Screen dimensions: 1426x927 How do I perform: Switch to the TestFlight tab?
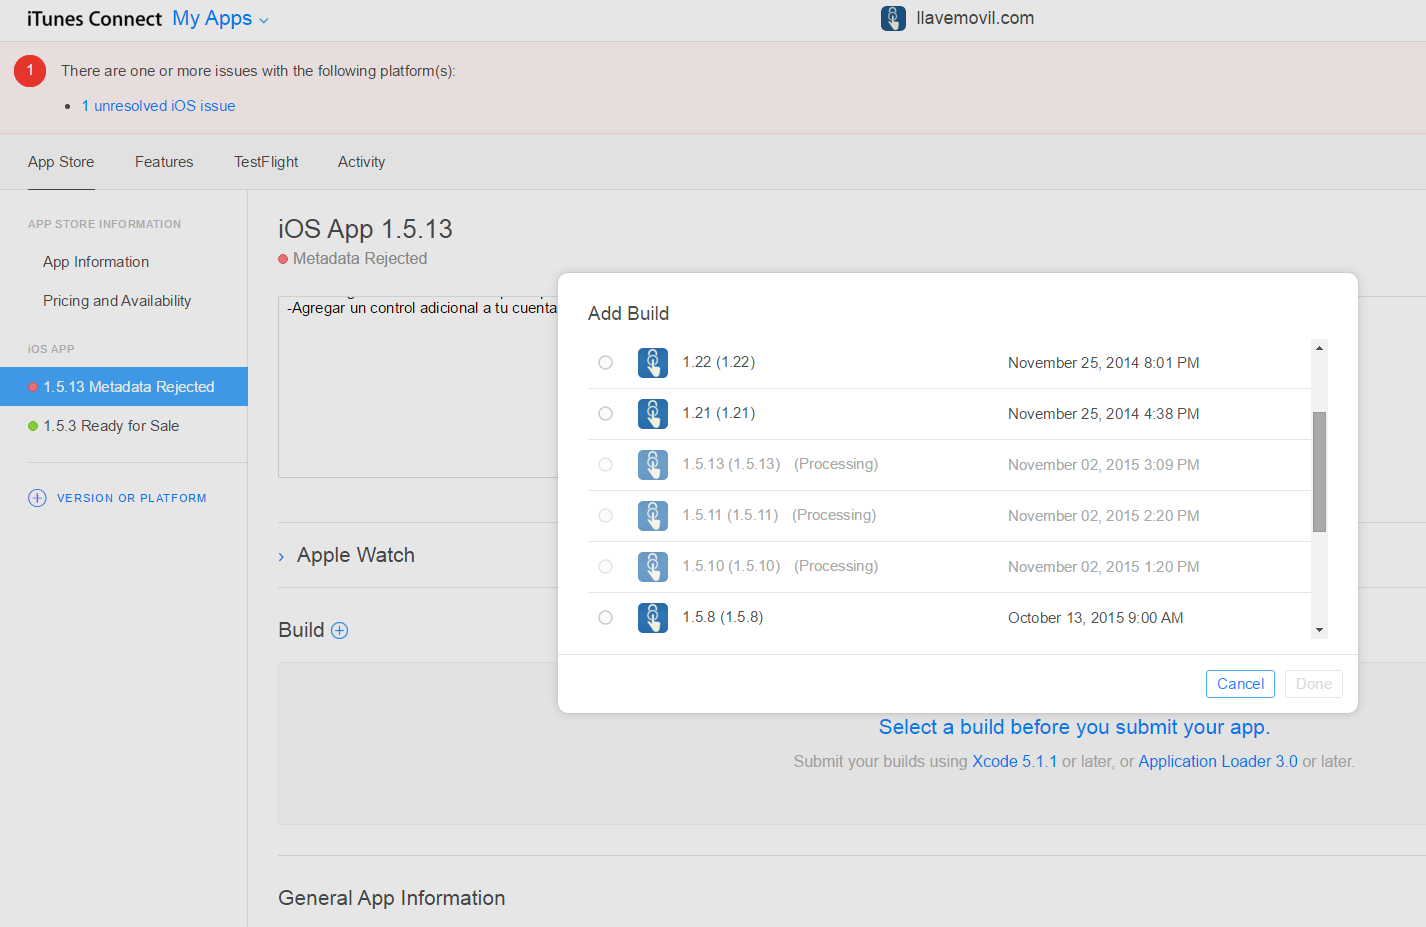click(266, 162)
